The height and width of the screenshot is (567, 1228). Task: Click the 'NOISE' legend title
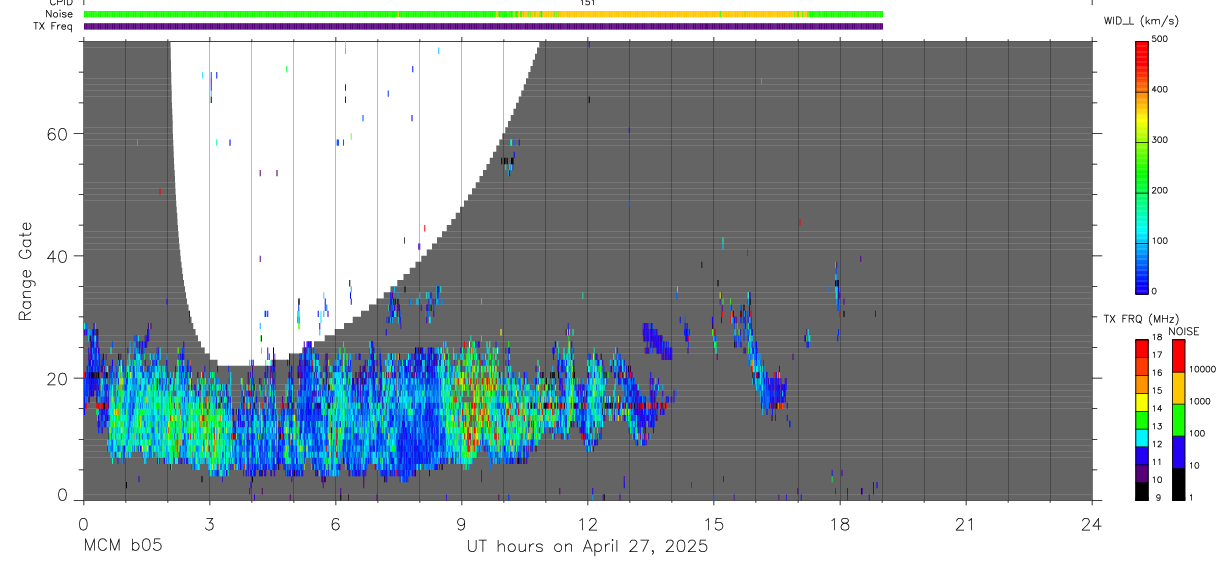click(x=1183, y=332)
